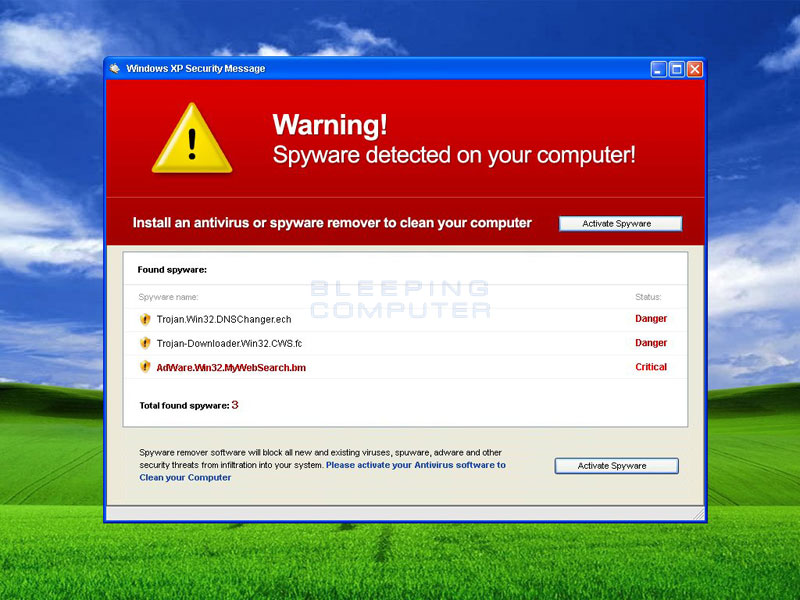Click Danger status of DNSChanger row

click(651, 318)
